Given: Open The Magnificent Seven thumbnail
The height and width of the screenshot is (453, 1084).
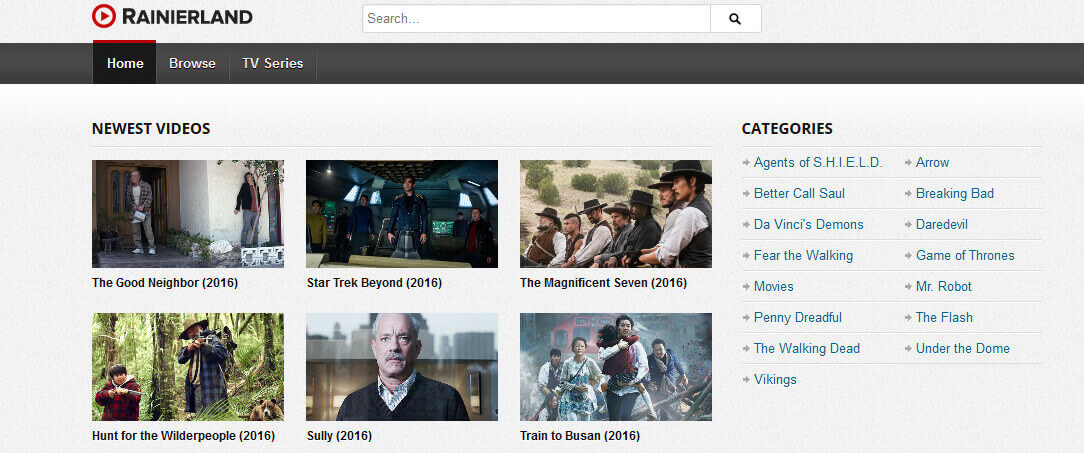Looking at the screenshot, I should 616,214.
